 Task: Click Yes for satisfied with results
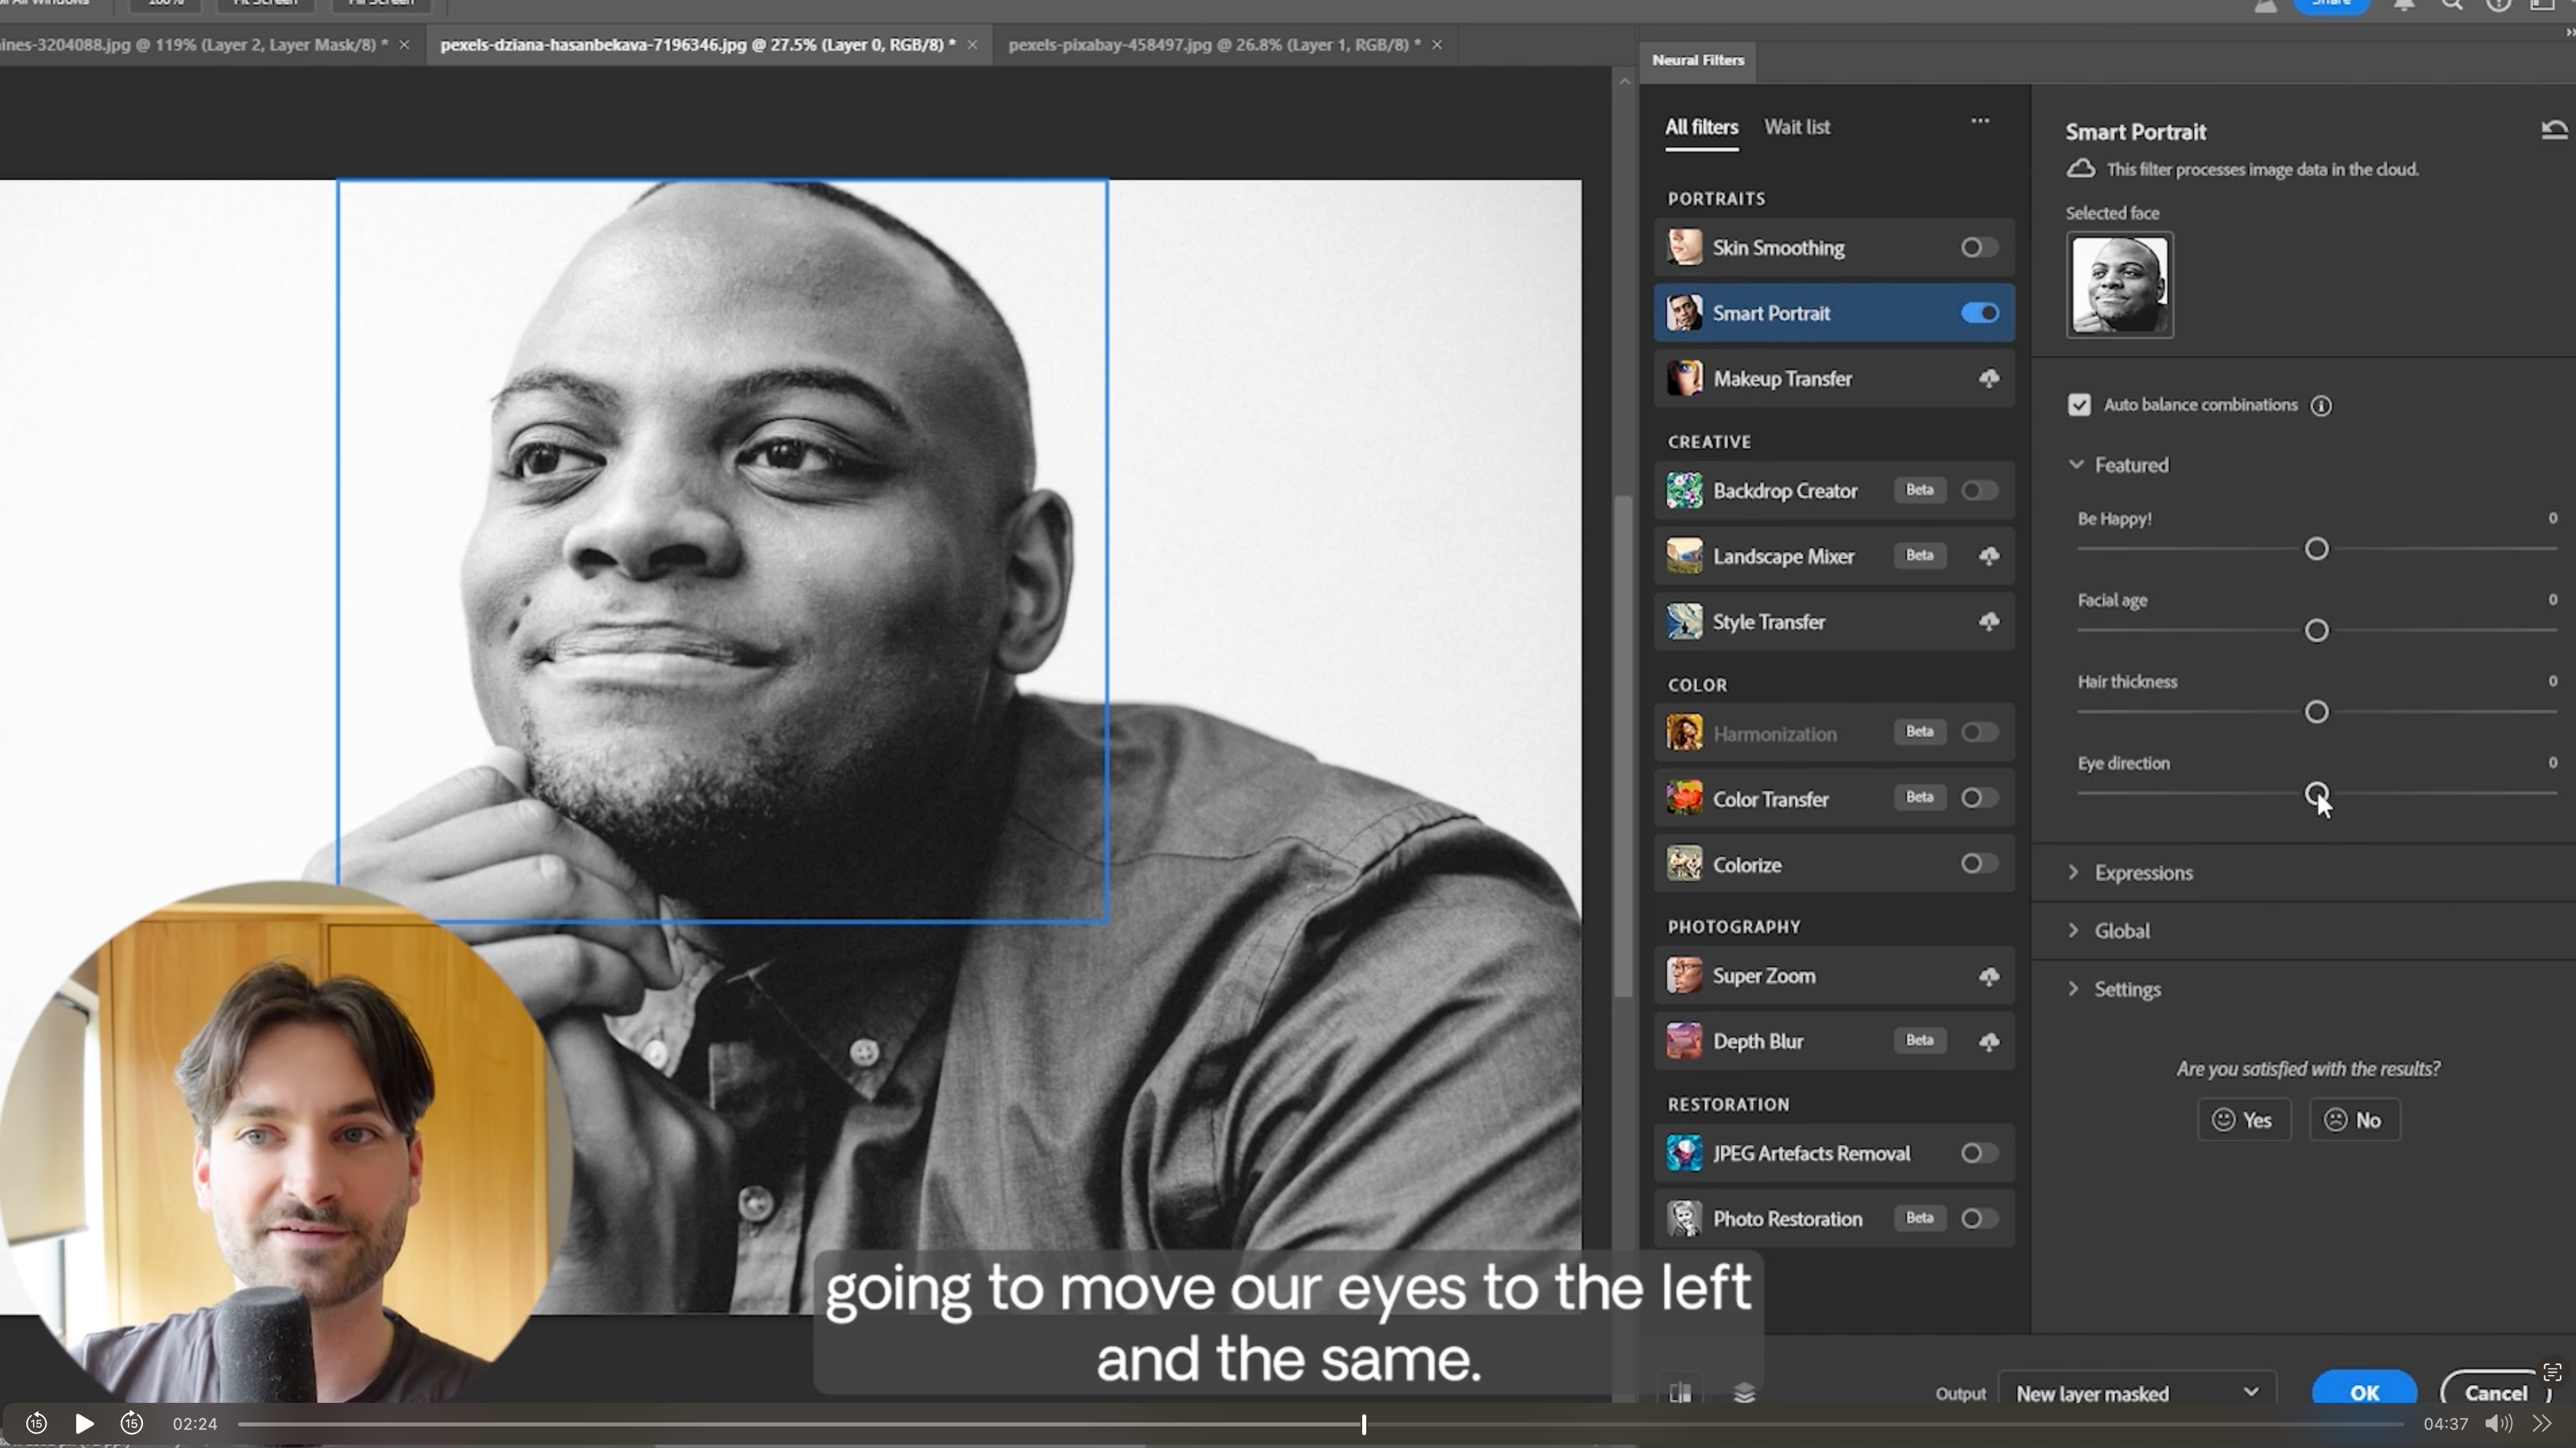[x=2243, y=1120]
